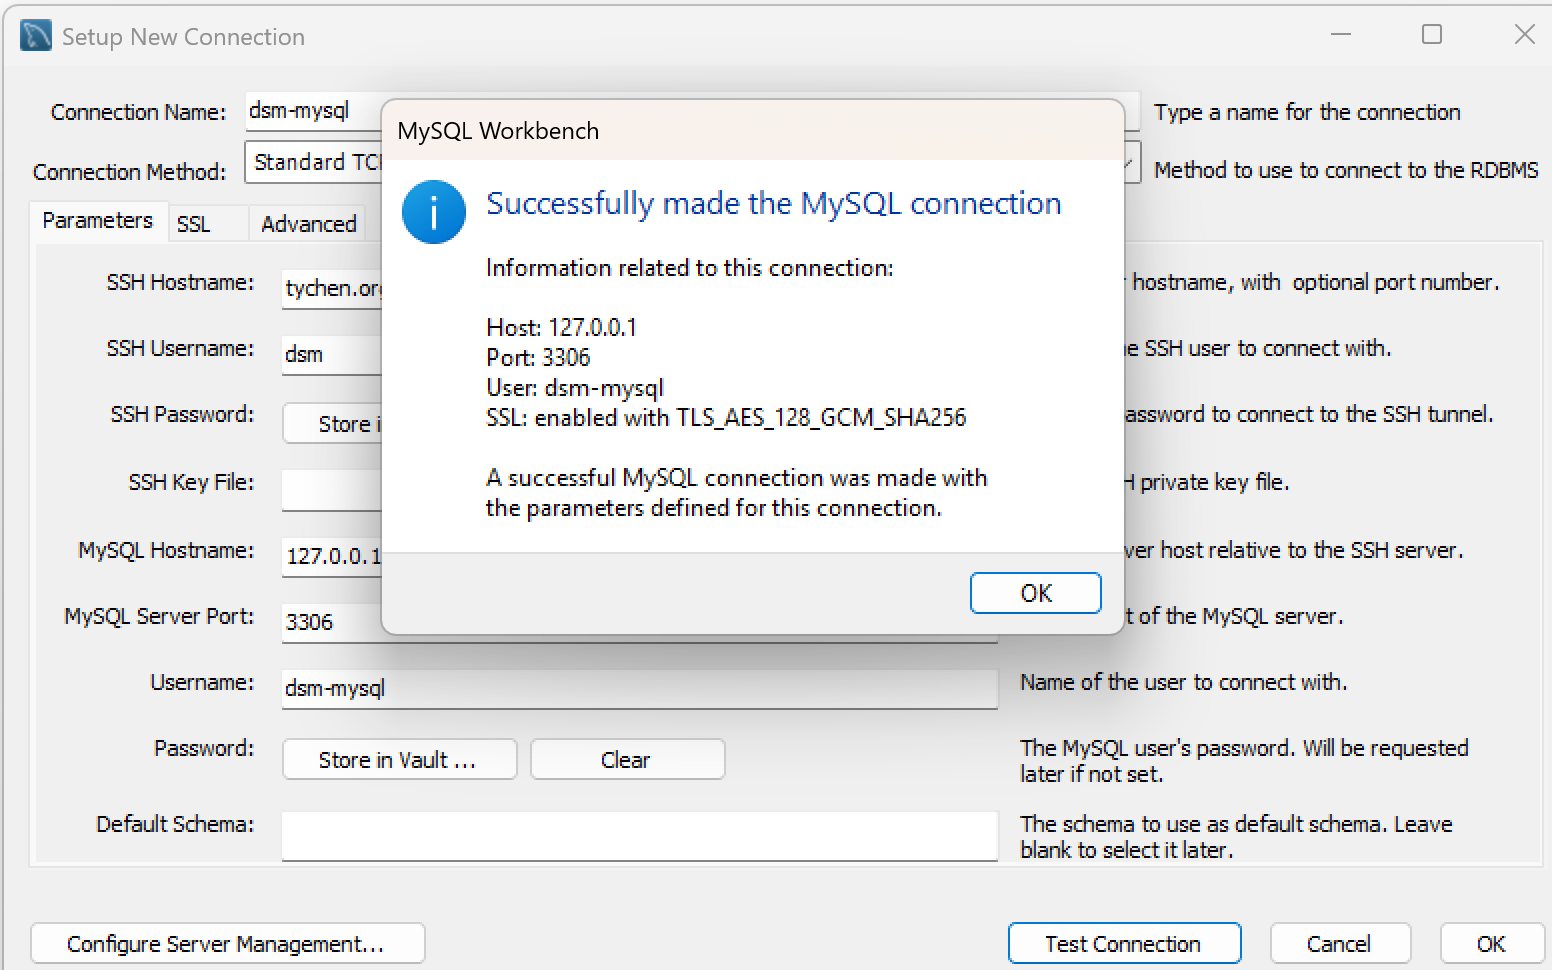
Task: Click OK in the MySQL Workbench success dialog
Action: click(1035, 593)
